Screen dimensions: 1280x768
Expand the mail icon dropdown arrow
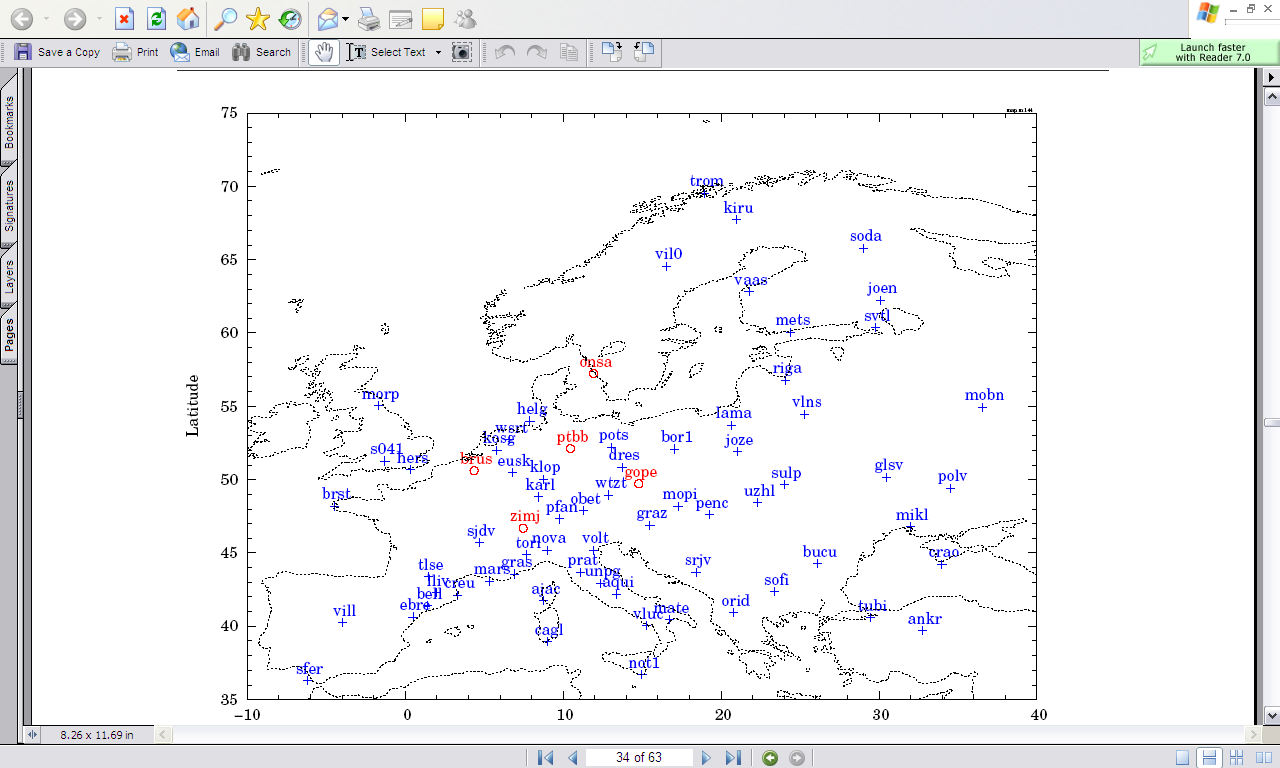tap(345, 18)
